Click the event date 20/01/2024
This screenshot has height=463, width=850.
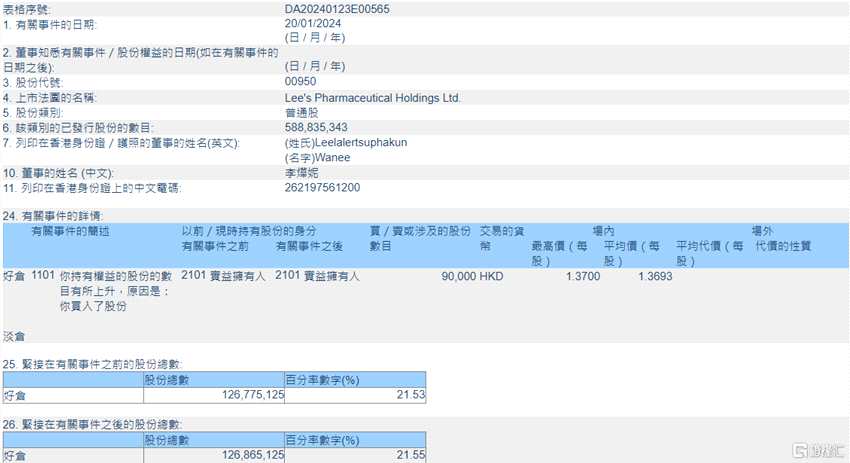[313, 23]
